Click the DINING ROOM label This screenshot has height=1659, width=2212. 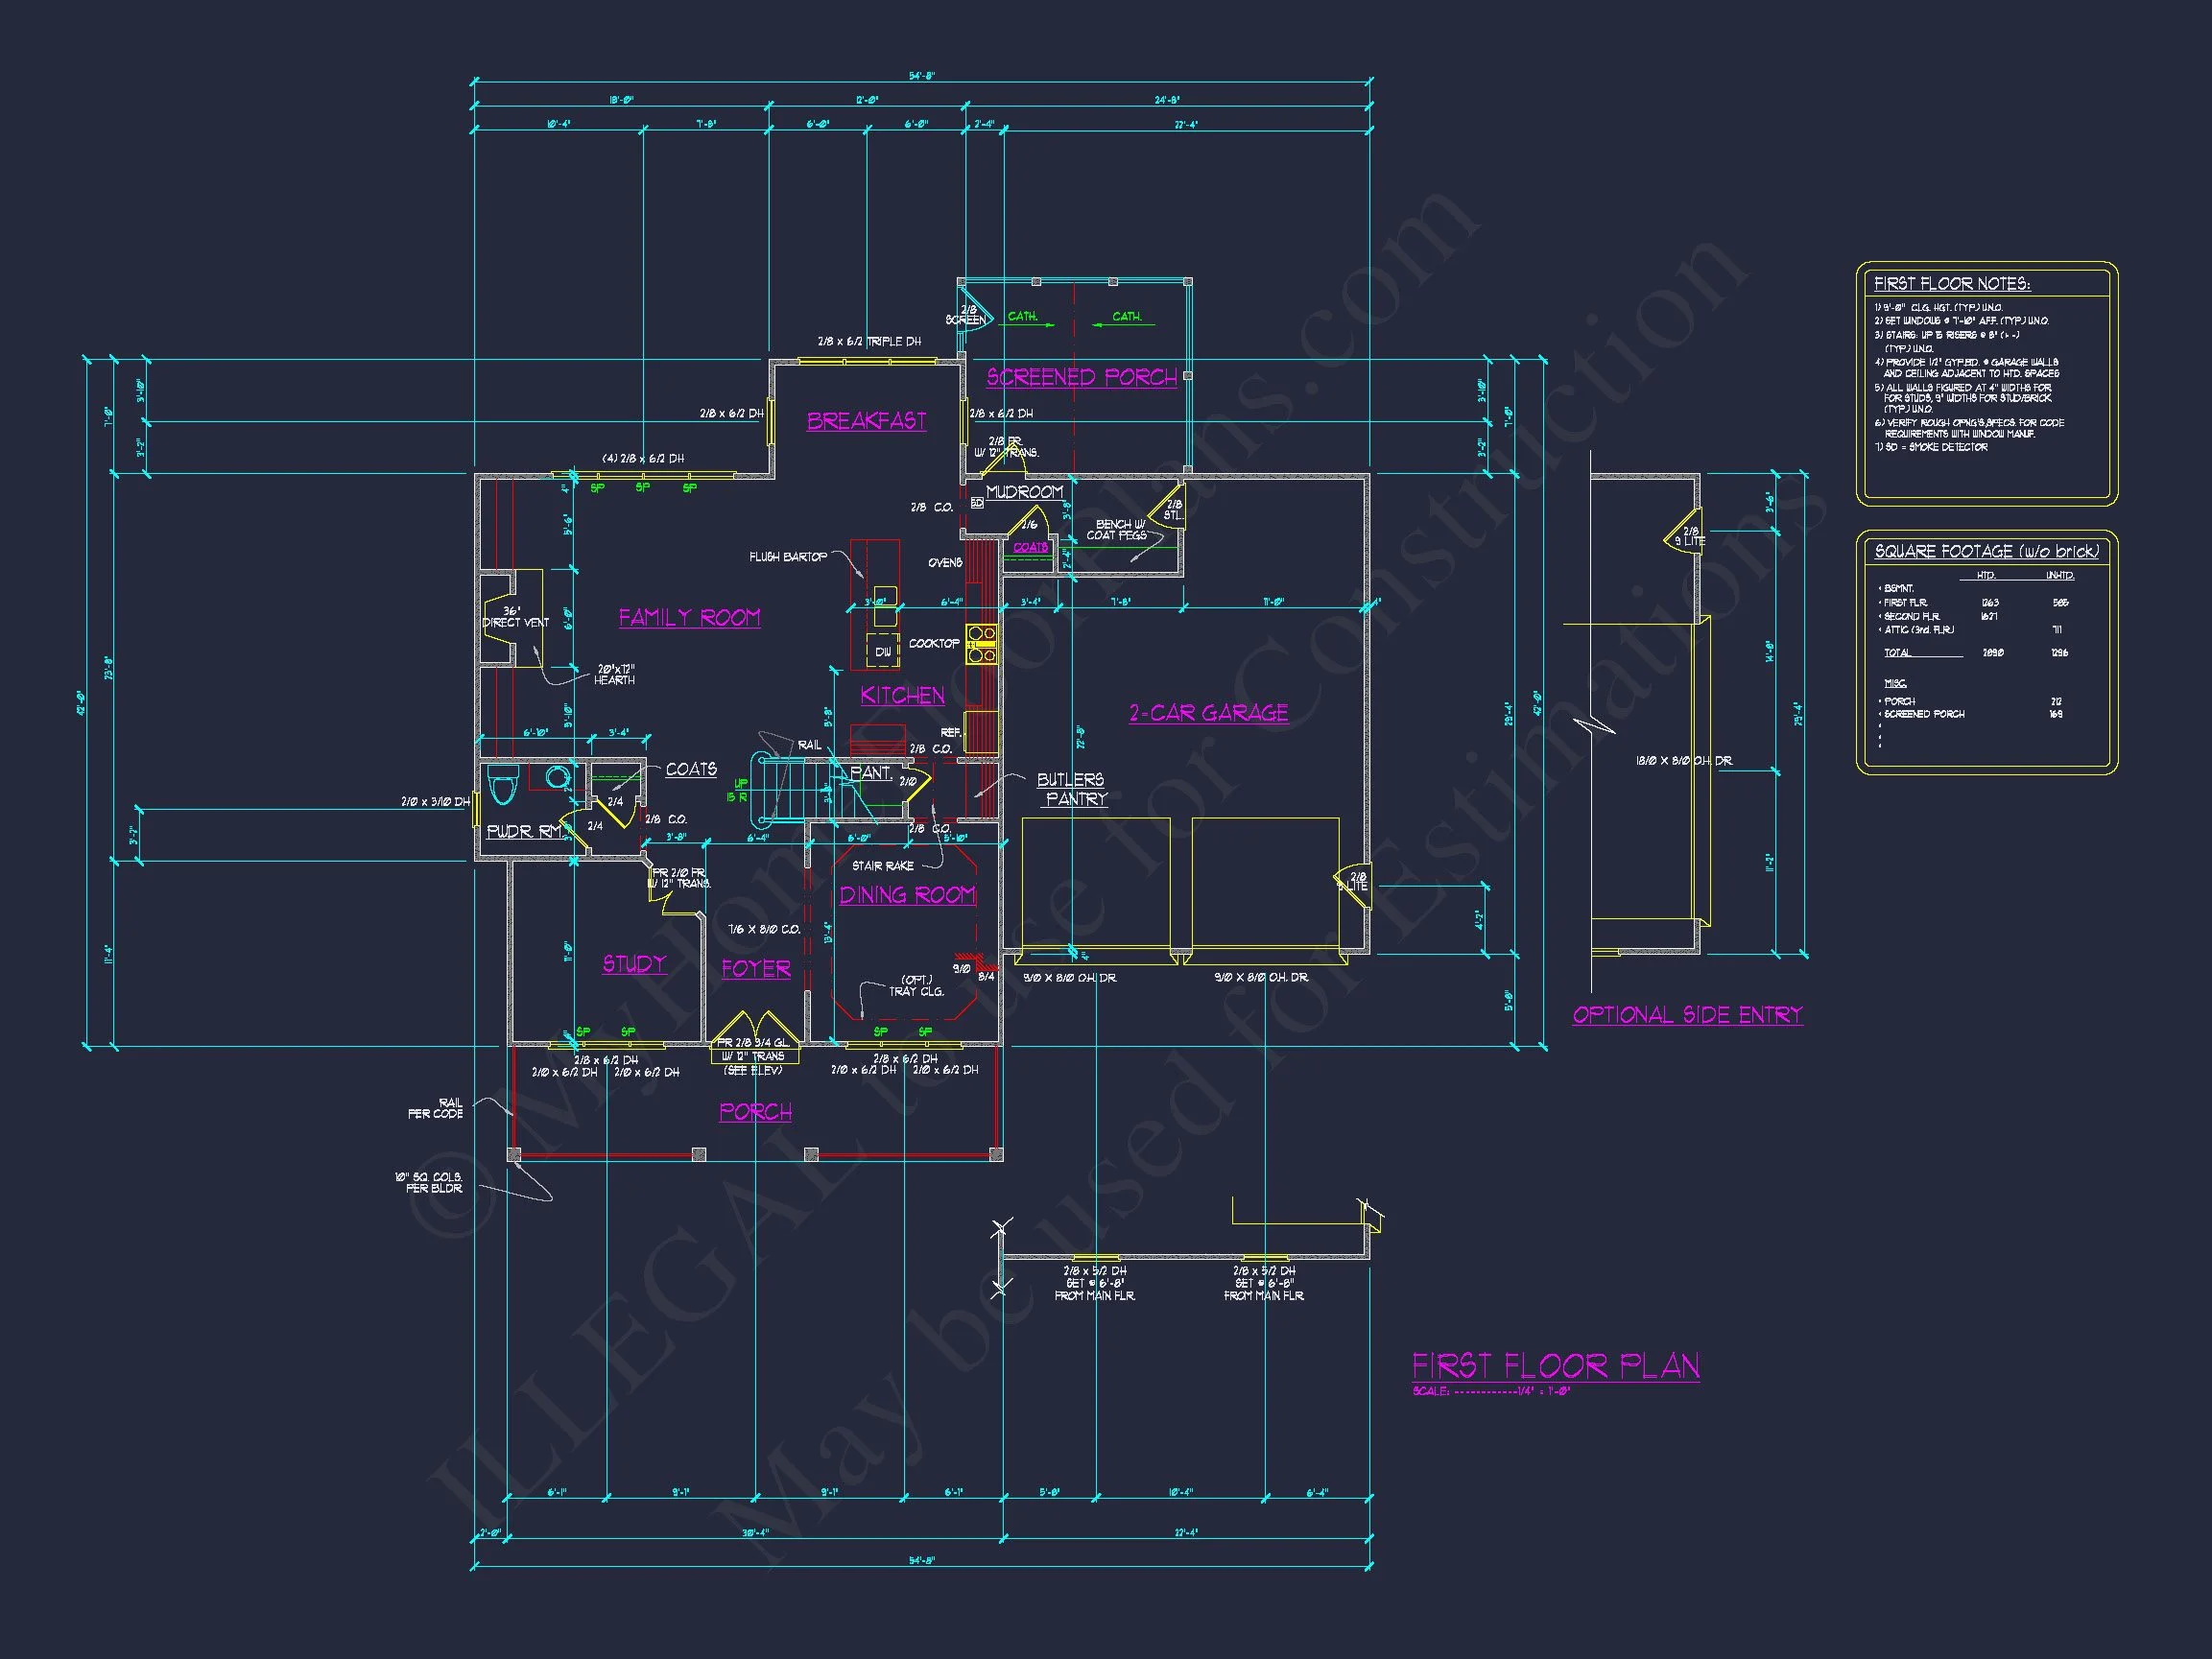click(x=906, y=894)
